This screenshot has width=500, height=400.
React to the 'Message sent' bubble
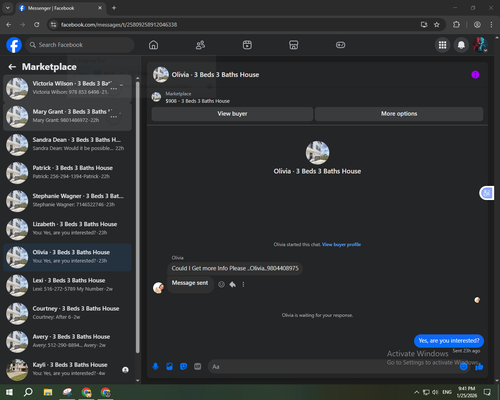(x=221, y=284)
